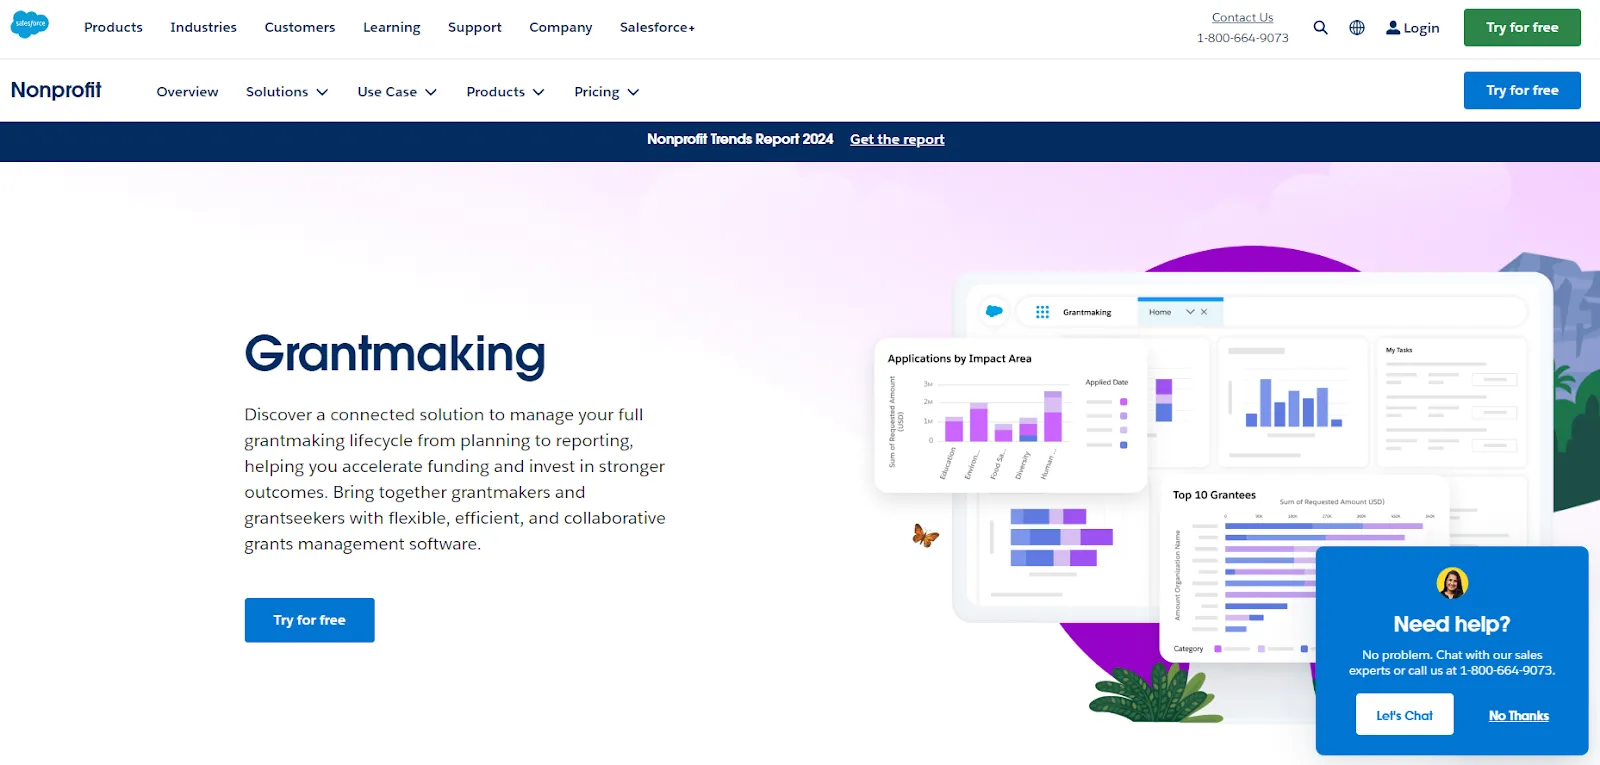Image resolution: width=1600 pixels, height=765 pixels.
Task: Open the Salesforce+ menu
Action: click(x=657, y=28)
